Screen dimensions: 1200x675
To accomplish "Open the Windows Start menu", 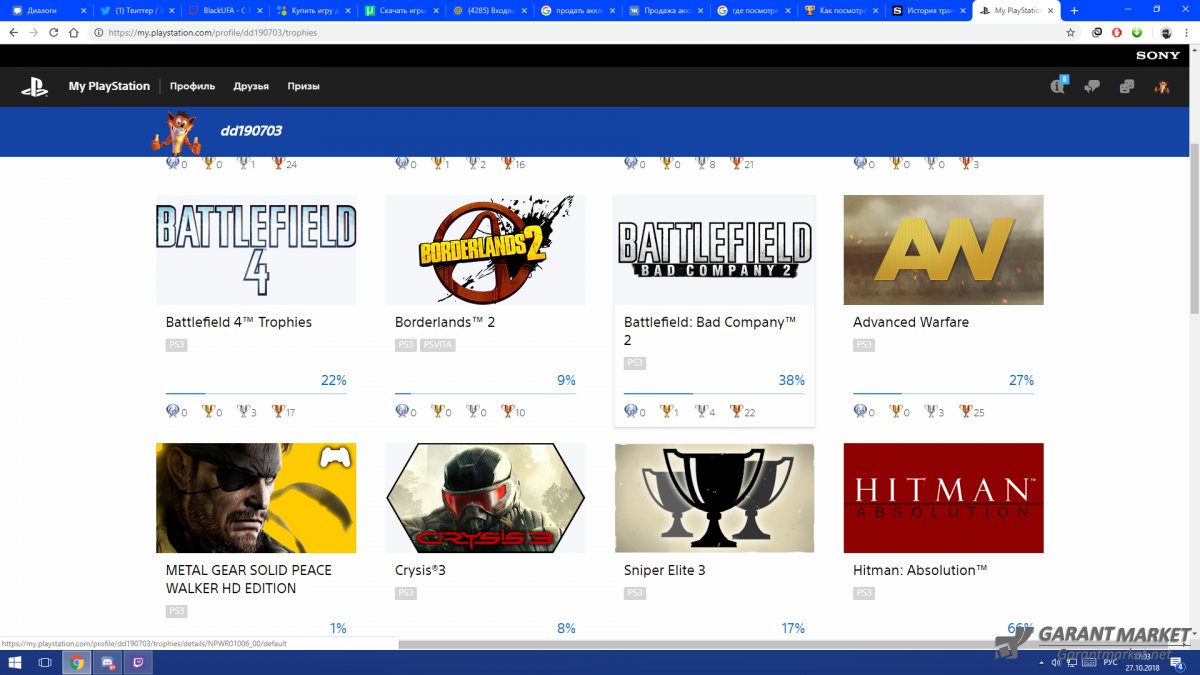I will click(x=15, y=662).
